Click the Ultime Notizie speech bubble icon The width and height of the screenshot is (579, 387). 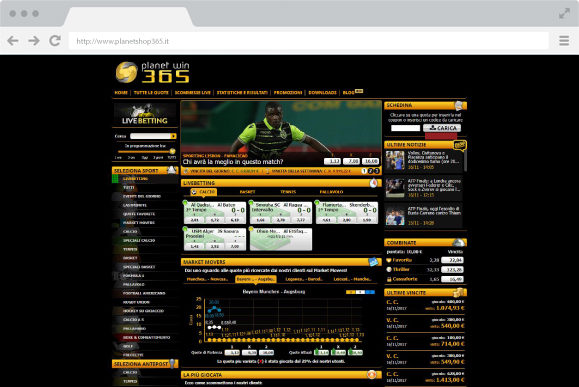[x=460, y=145]
